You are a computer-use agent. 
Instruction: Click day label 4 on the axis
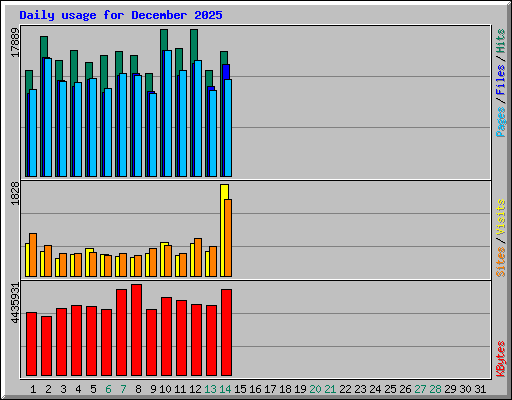(x=78, y=389)
